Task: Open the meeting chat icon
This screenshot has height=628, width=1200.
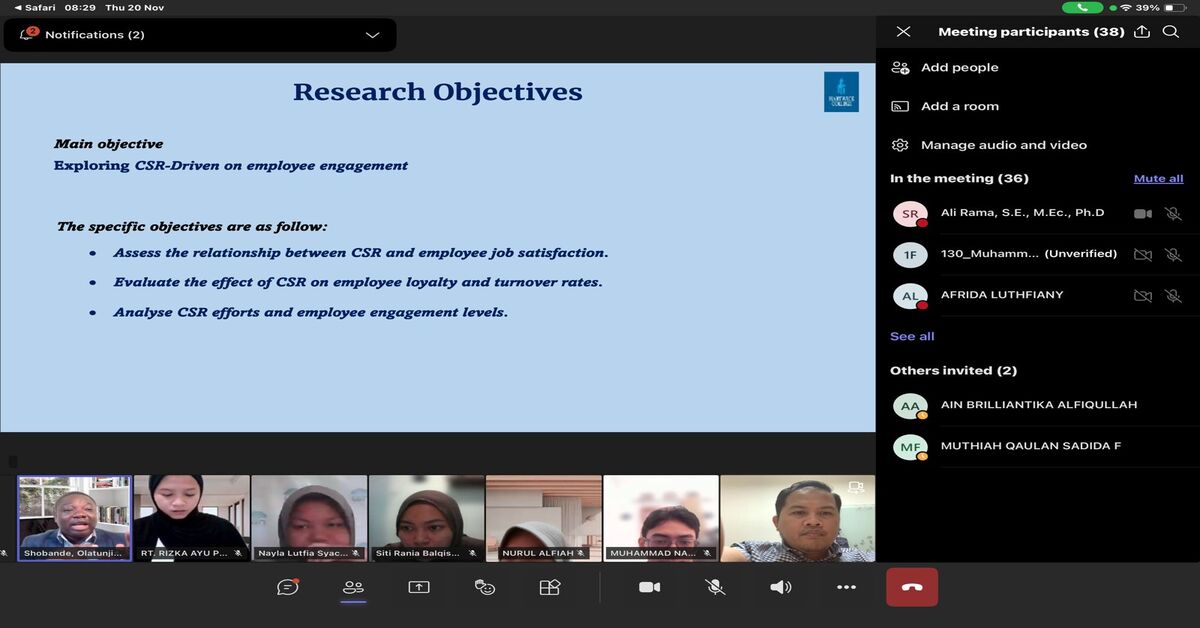Action: (x=288, y=587)
